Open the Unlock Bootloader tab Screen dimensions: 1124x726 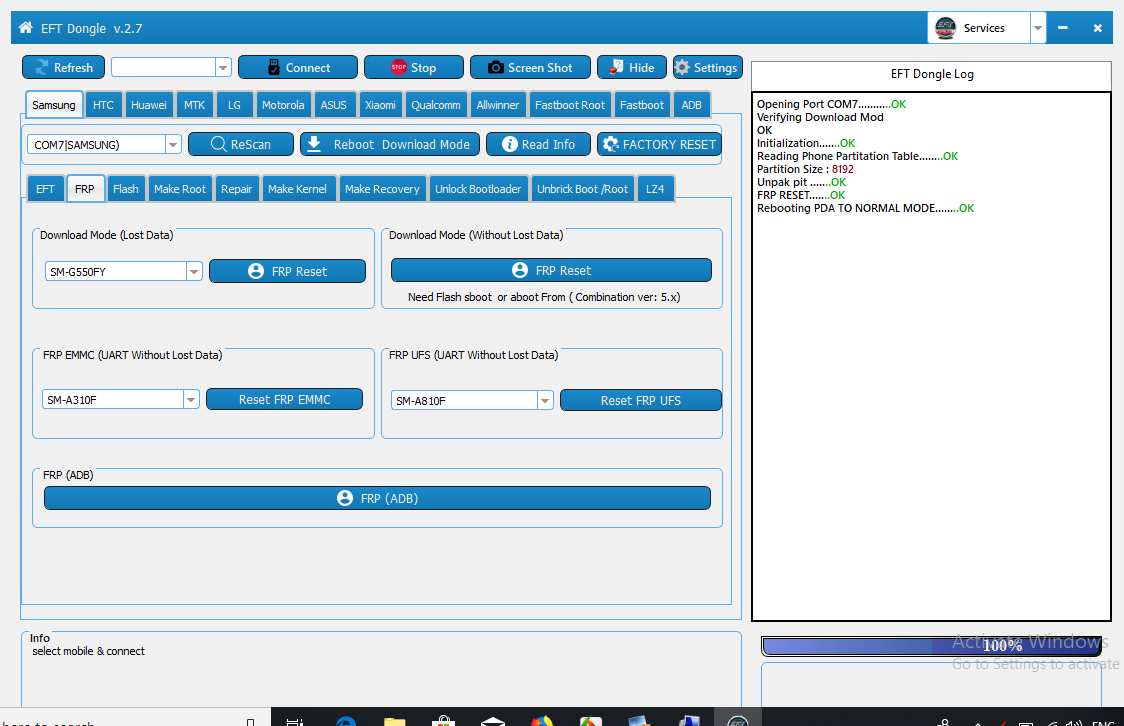(478, 188)
